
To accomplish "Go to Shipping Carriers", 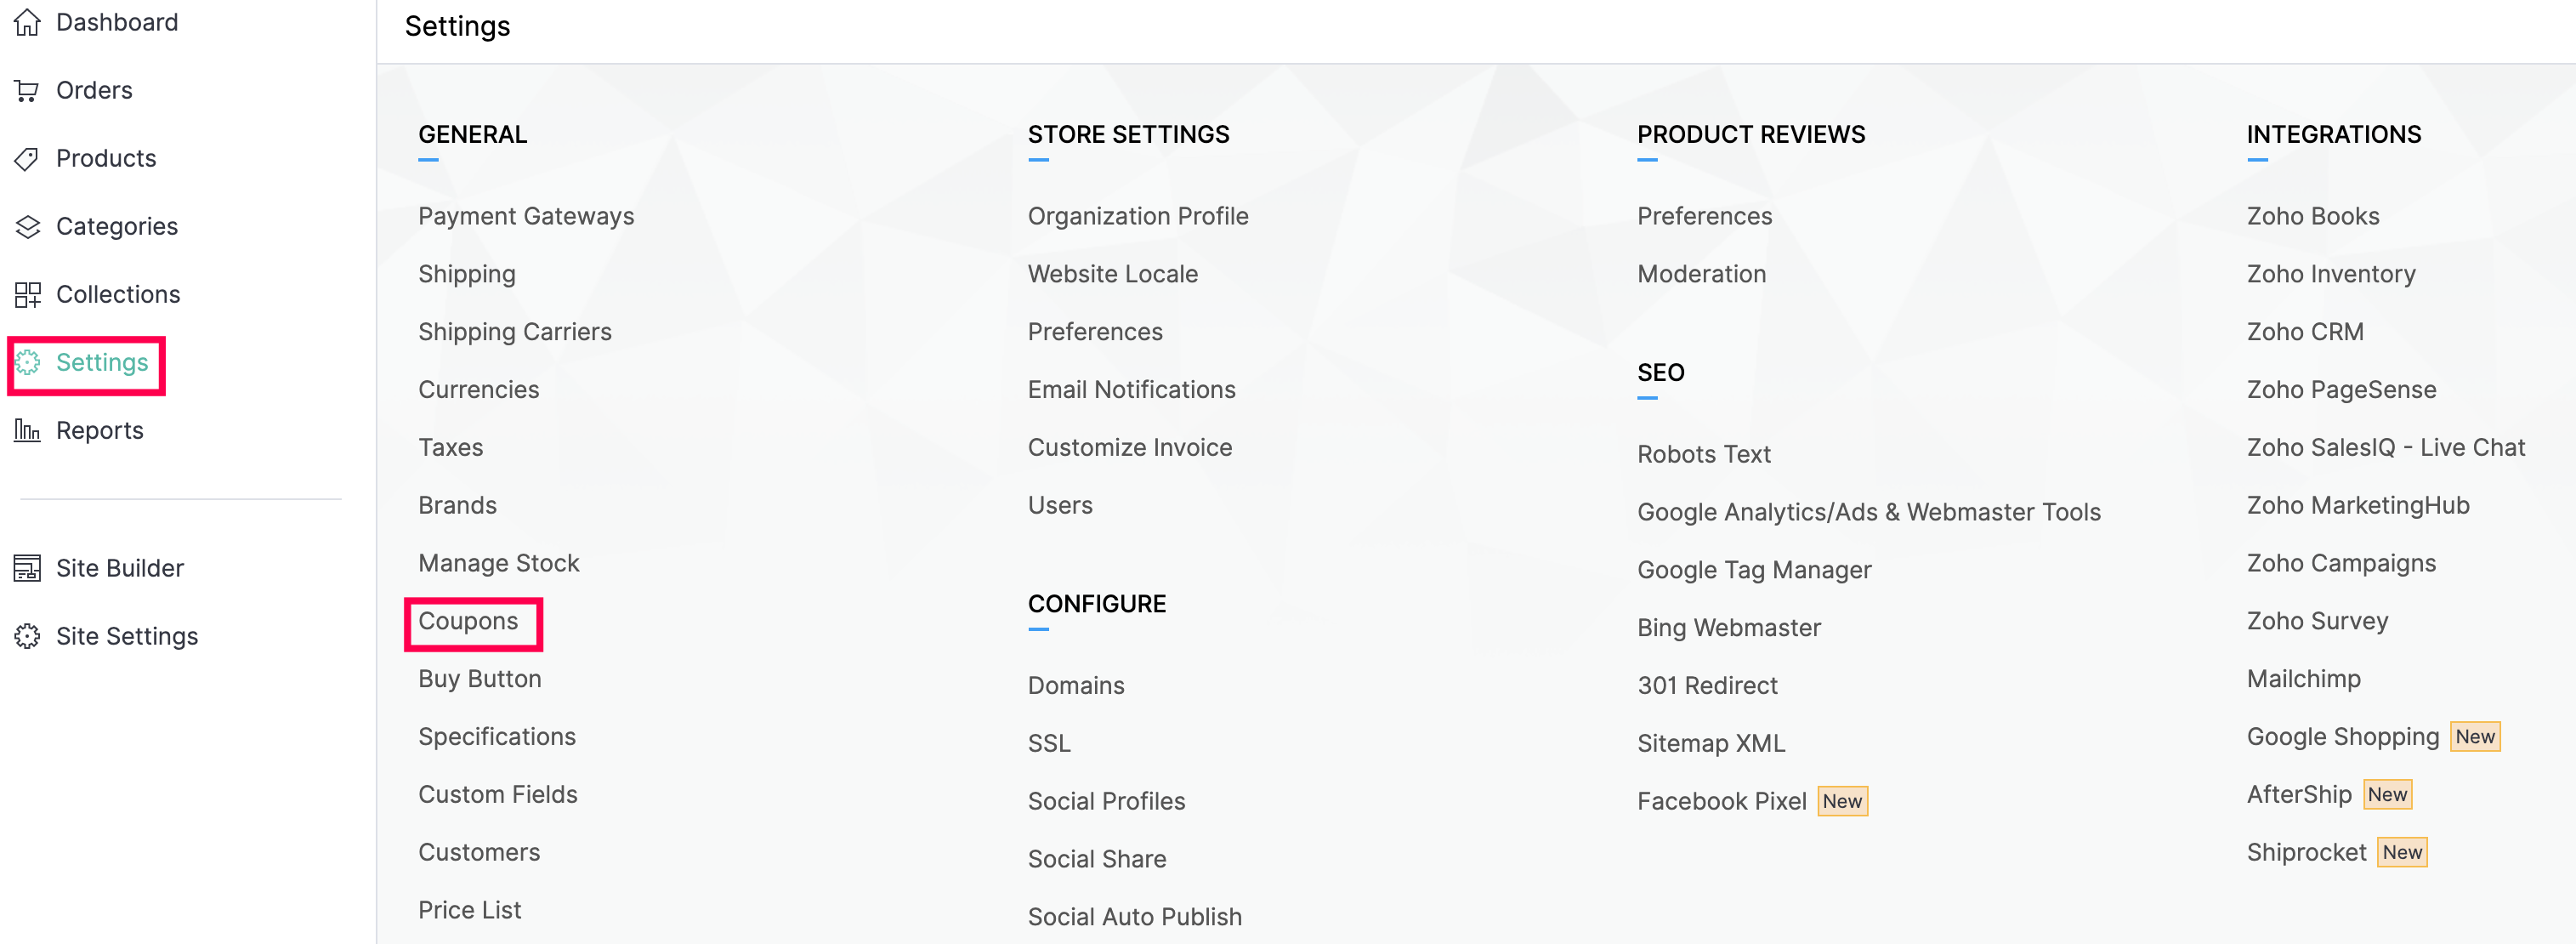I will [x=515, y=332].
